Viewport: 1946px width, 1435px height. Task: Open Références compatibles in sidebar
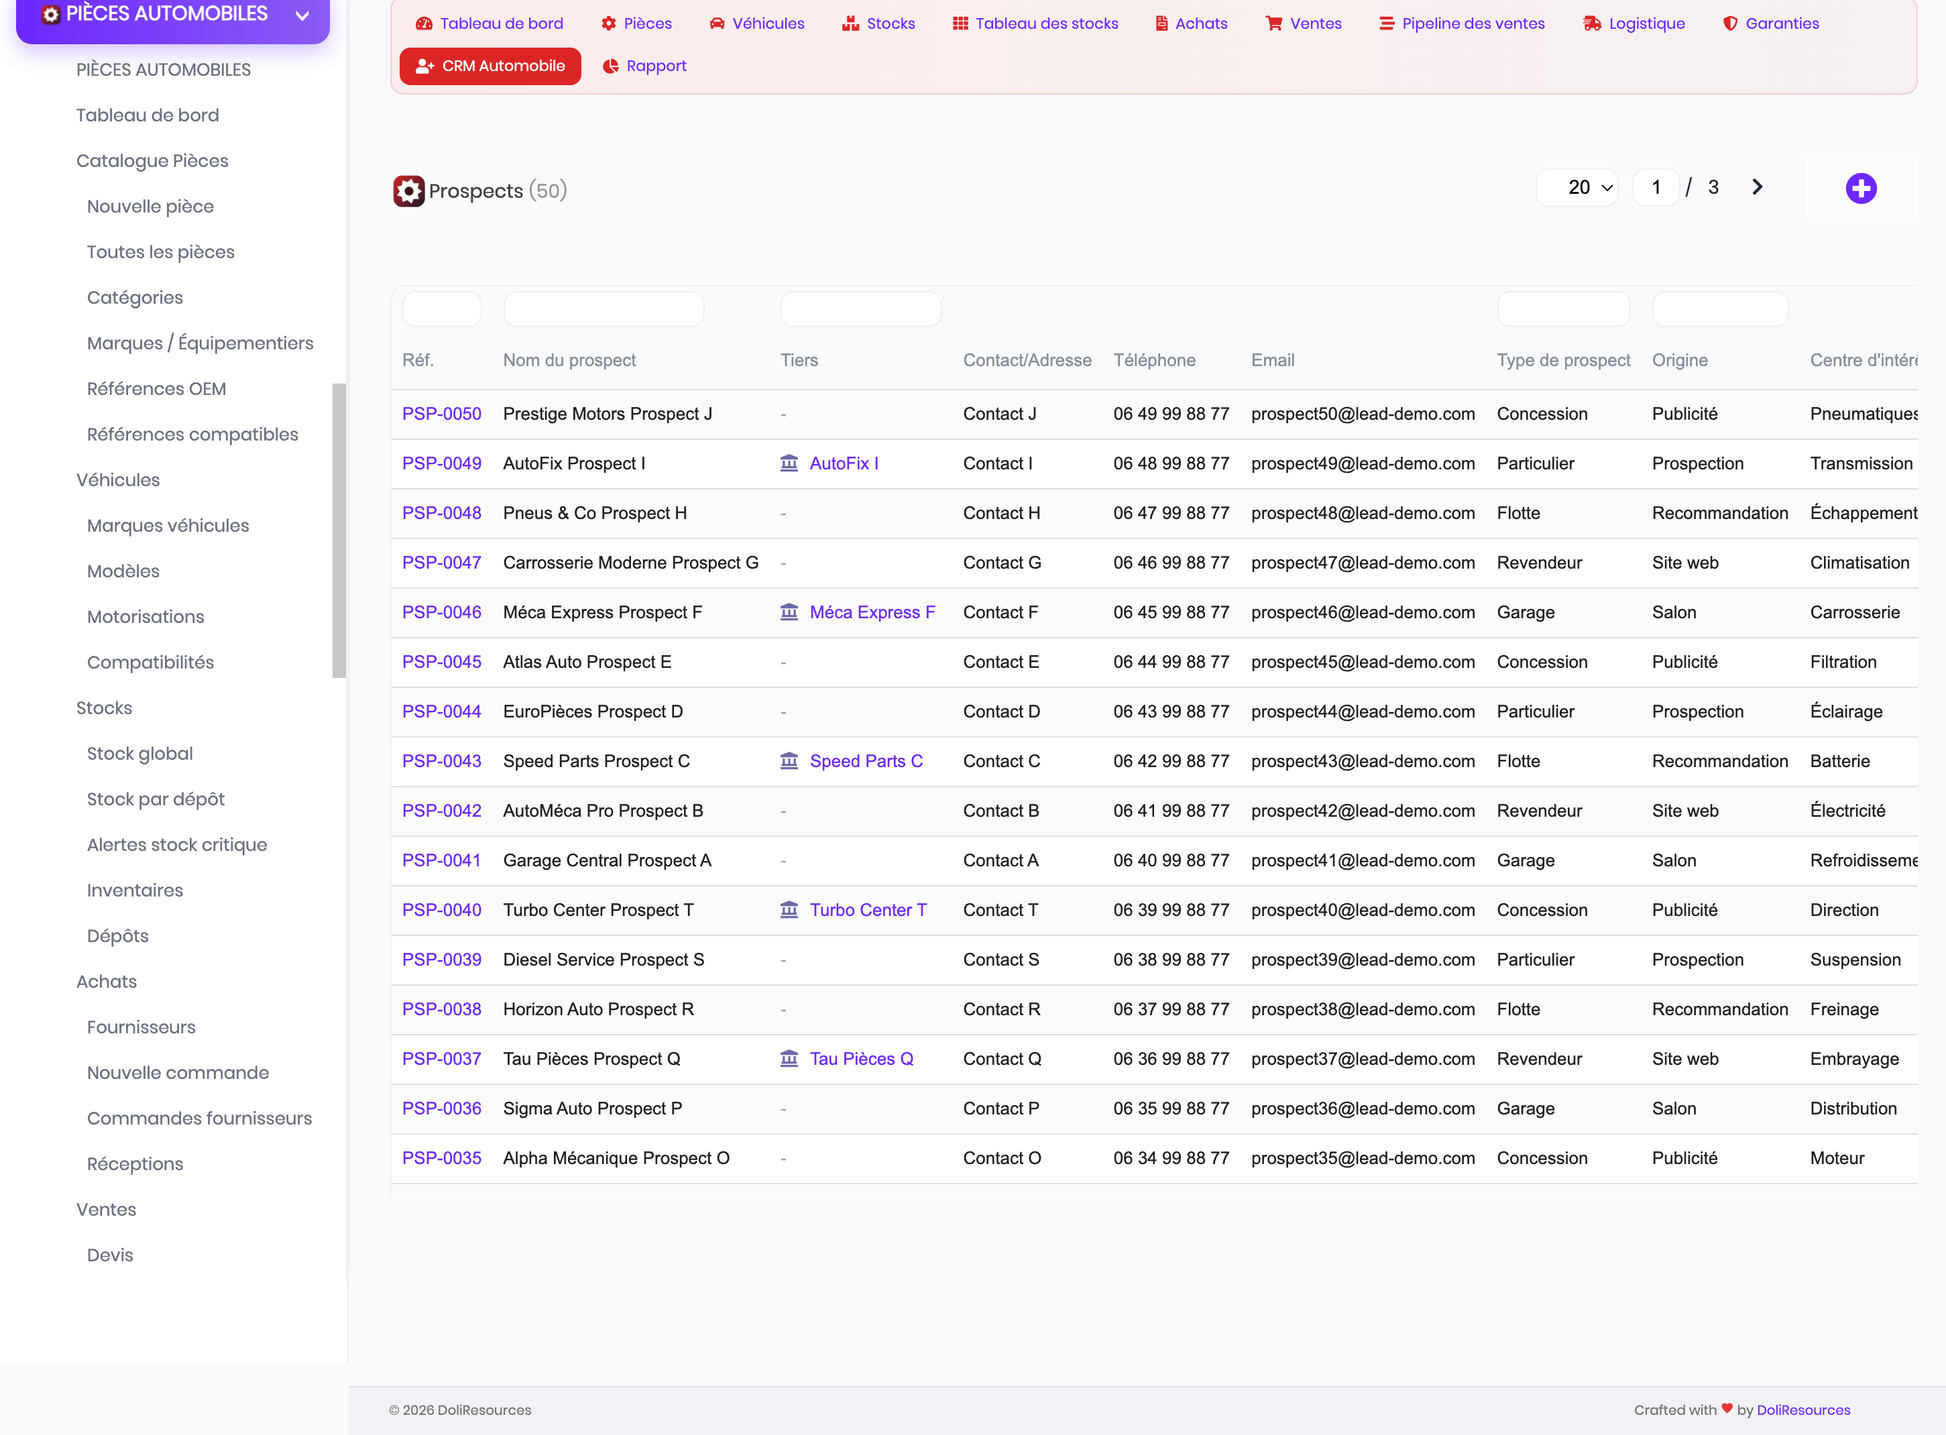coord(192,435)
